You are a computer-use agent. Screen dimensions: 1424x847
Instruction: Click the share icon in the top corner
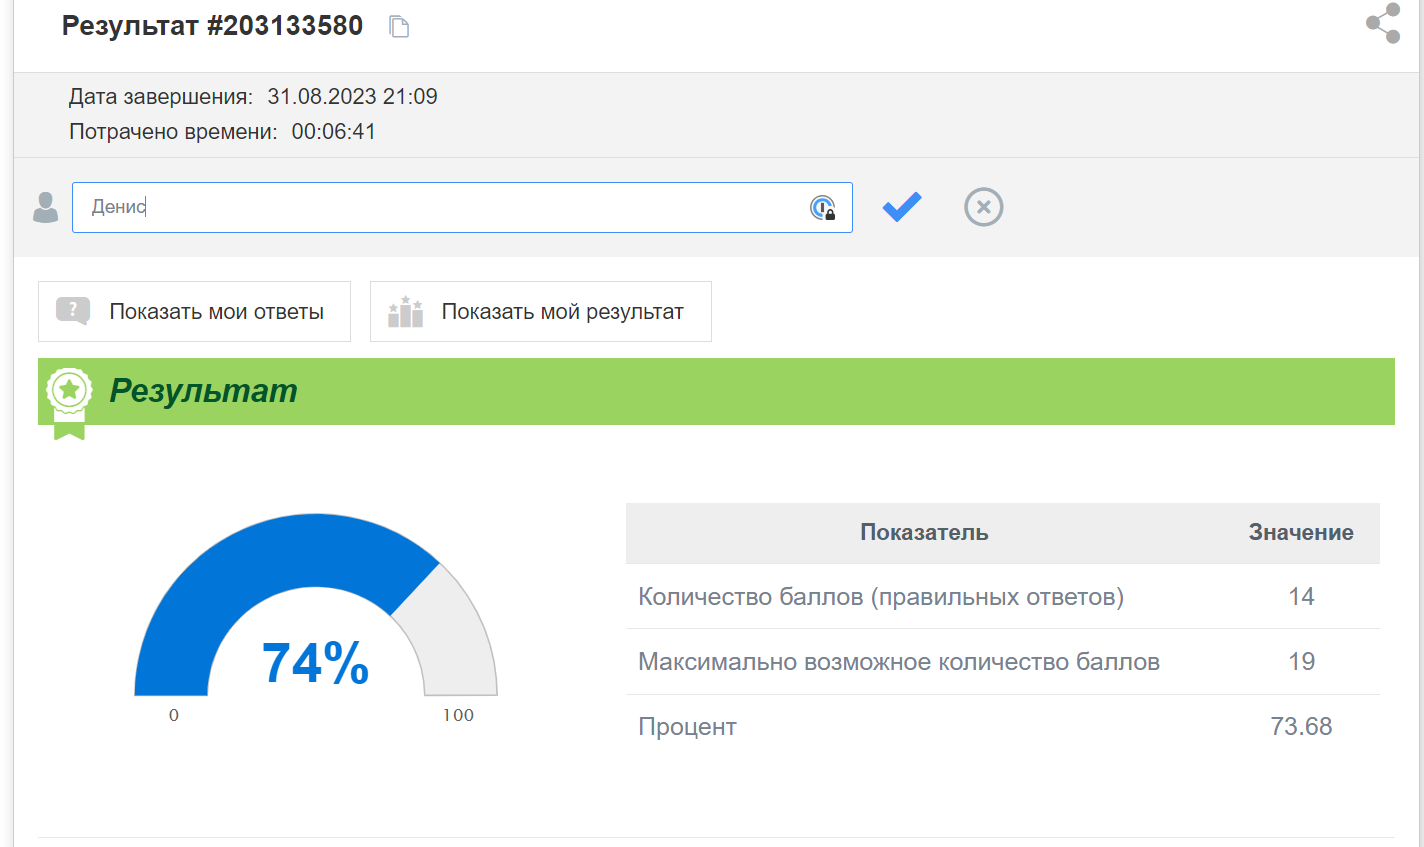coord(1383,23)
